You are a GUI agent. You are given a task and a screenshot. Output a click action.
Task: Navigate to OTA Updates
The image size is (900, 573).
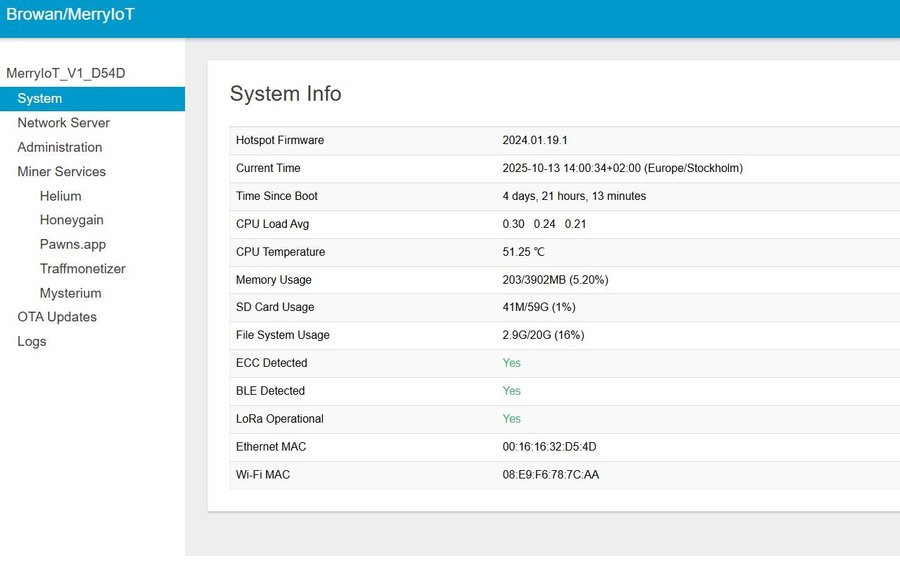pos(57,317)
